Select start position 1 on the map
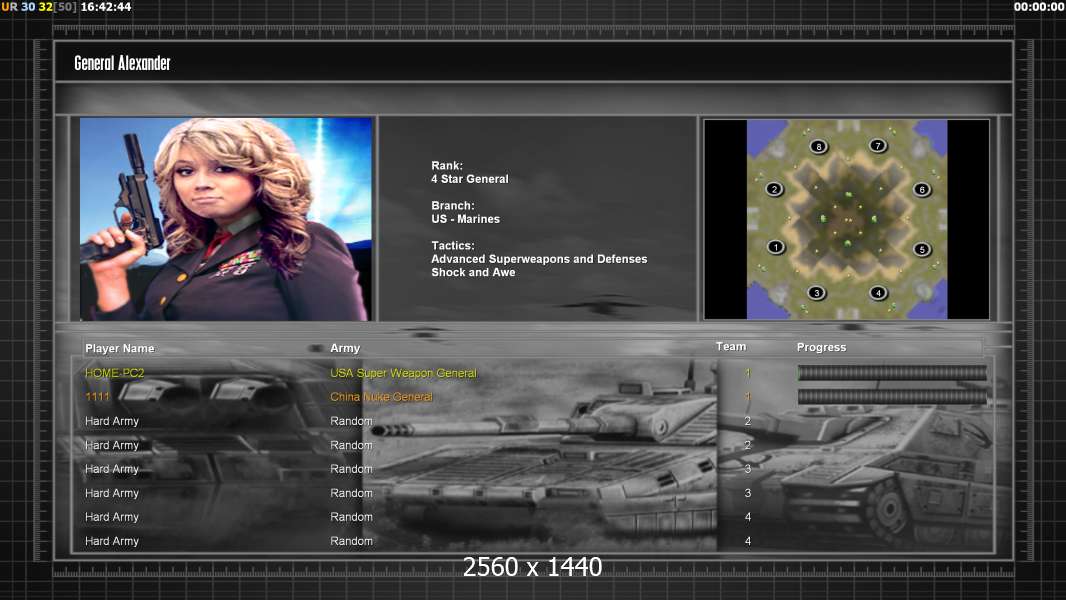1066x600 pixels. click(776, 247)
